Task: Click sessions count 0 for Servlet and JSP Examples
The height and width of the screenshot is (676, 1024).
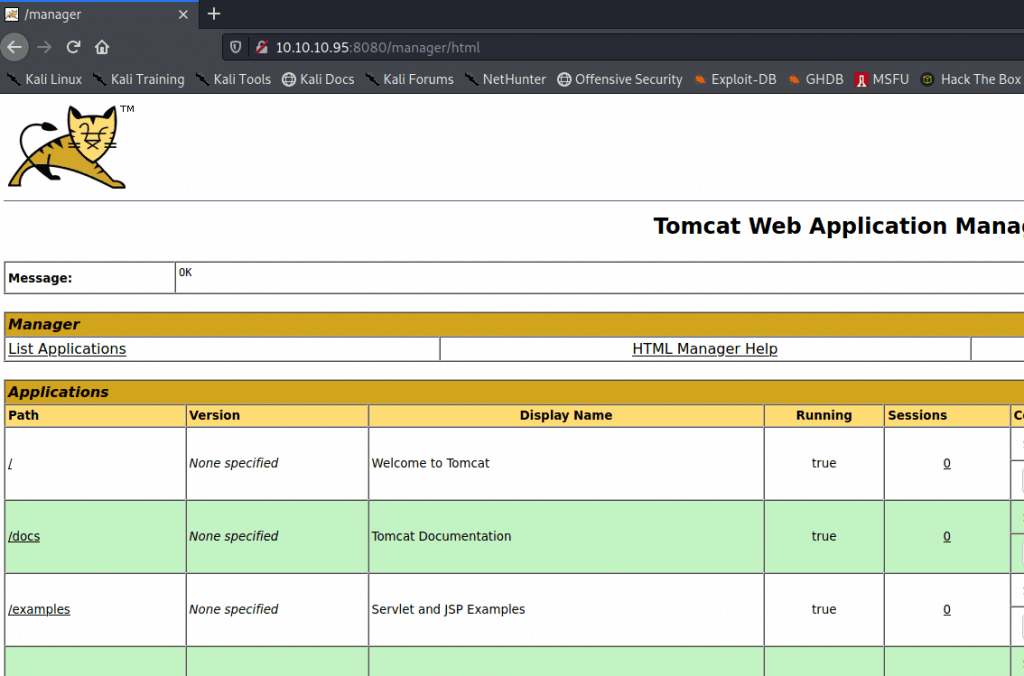Action: pos(946,609)
